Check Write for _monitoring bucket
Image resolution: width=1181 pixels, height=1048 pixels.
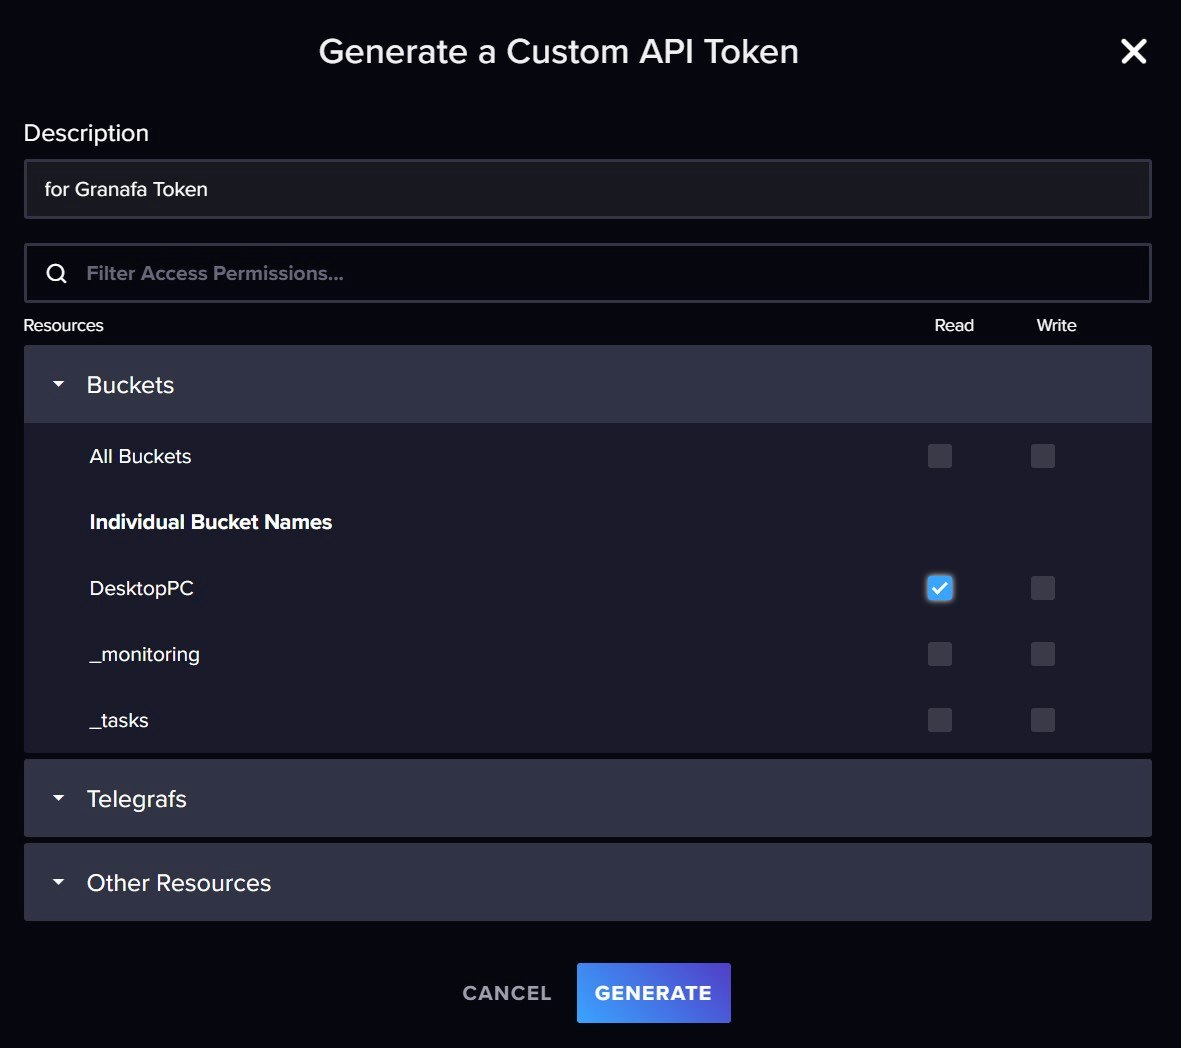[1042, 654]
